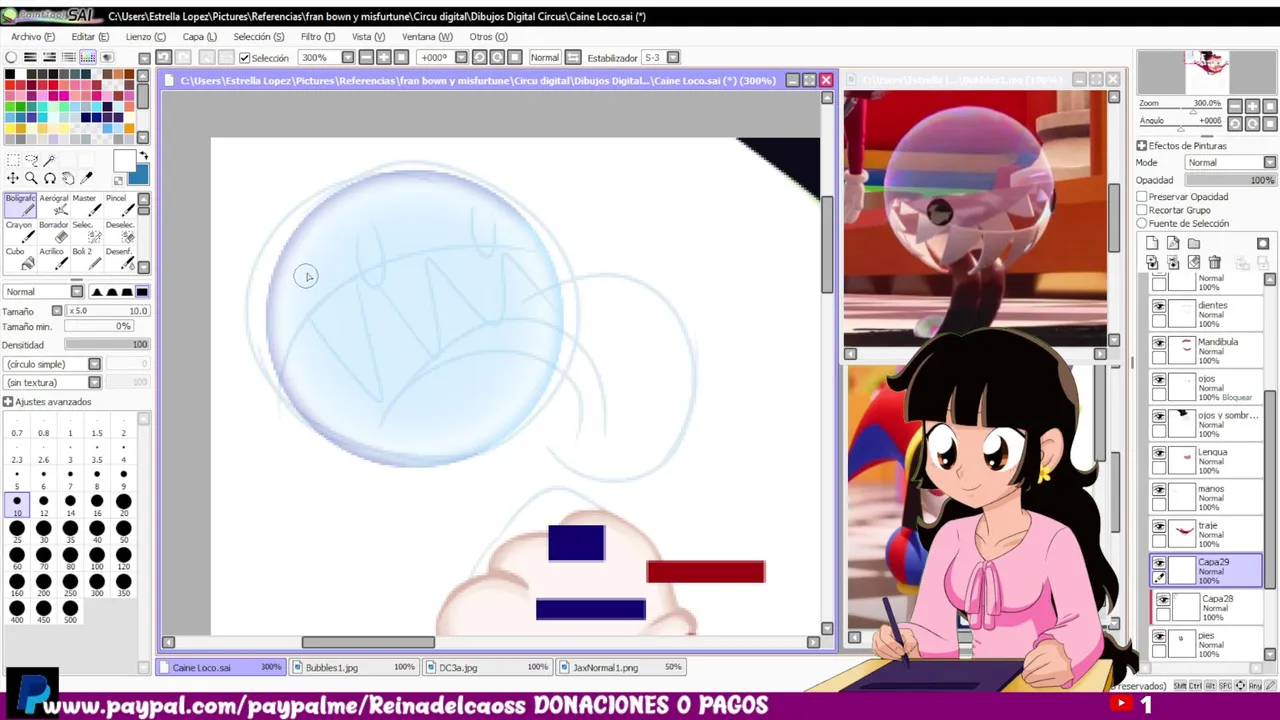Switch to the JaxNormal1.png document tab
The height and width of the screenshot is (720, 1280).
click(622, 667)
